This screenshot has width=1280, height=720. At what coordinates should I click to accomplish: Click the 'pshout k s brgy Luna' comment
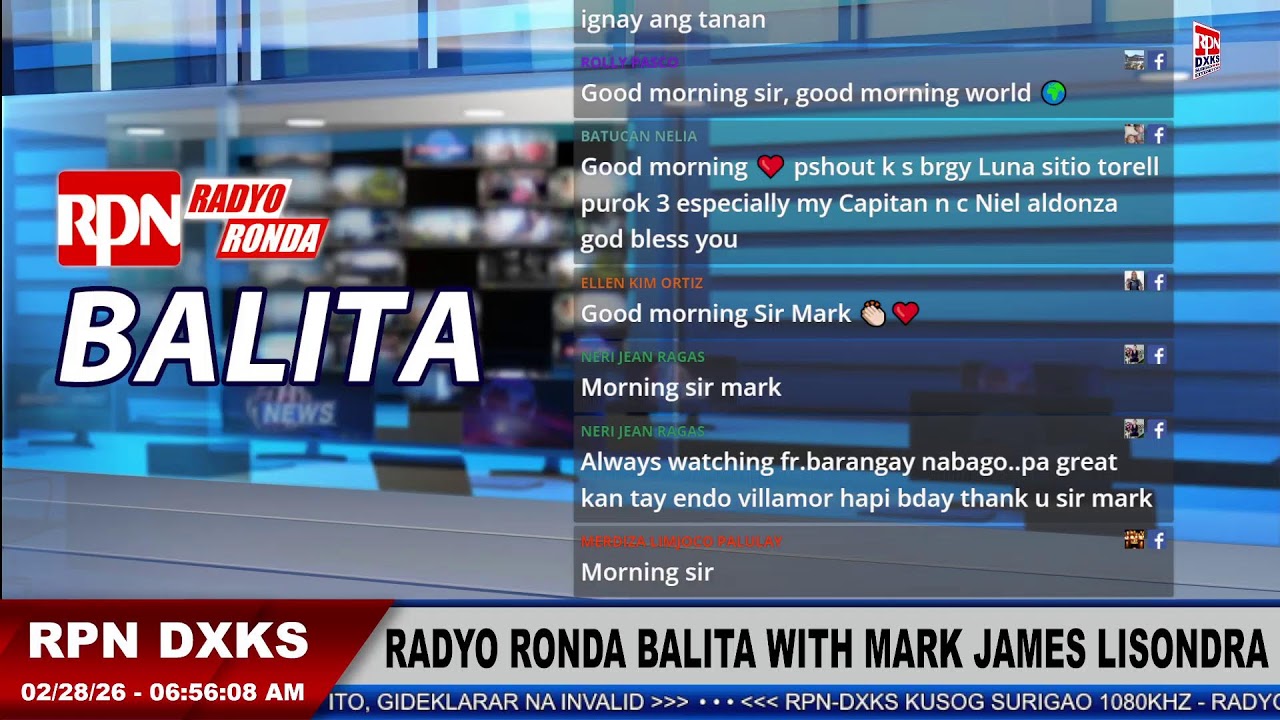point(870,203)
